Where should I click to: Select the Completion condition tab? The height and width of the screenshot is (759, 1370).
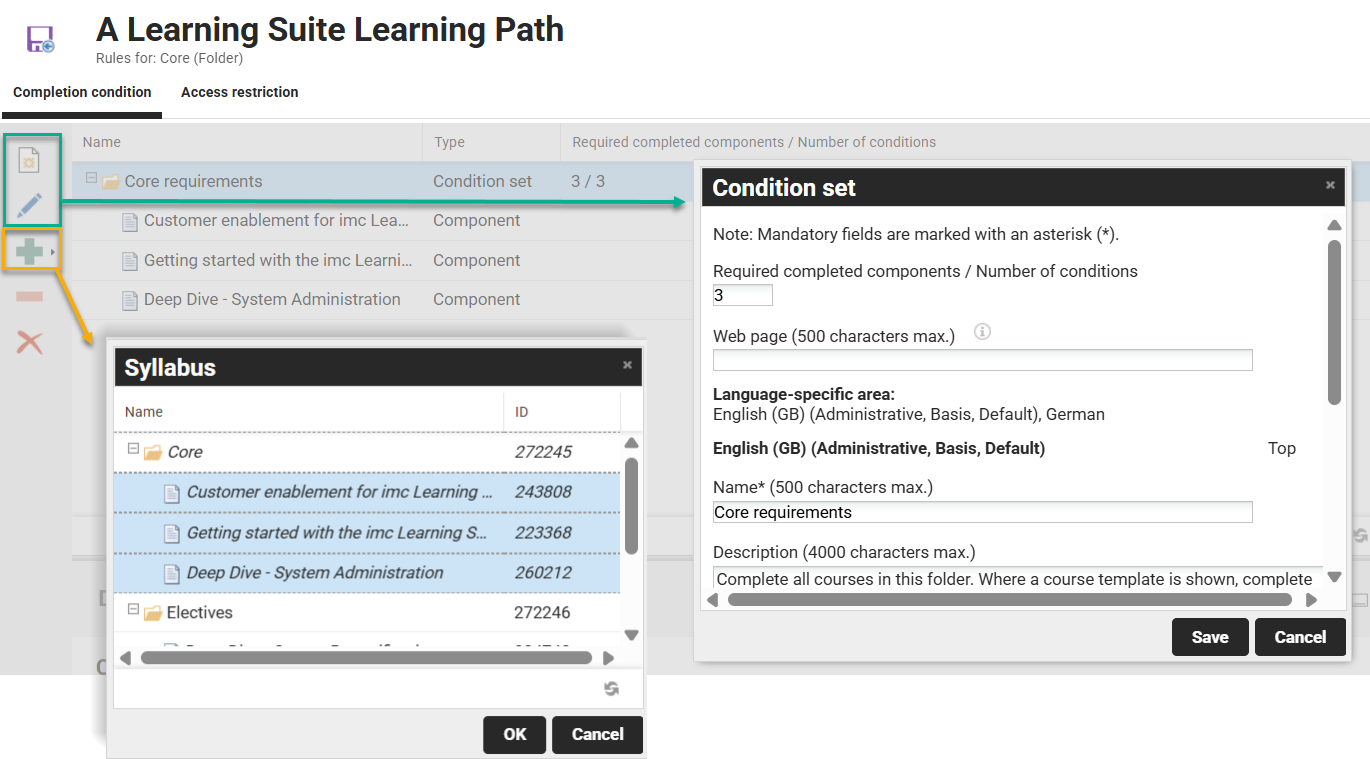81,92
